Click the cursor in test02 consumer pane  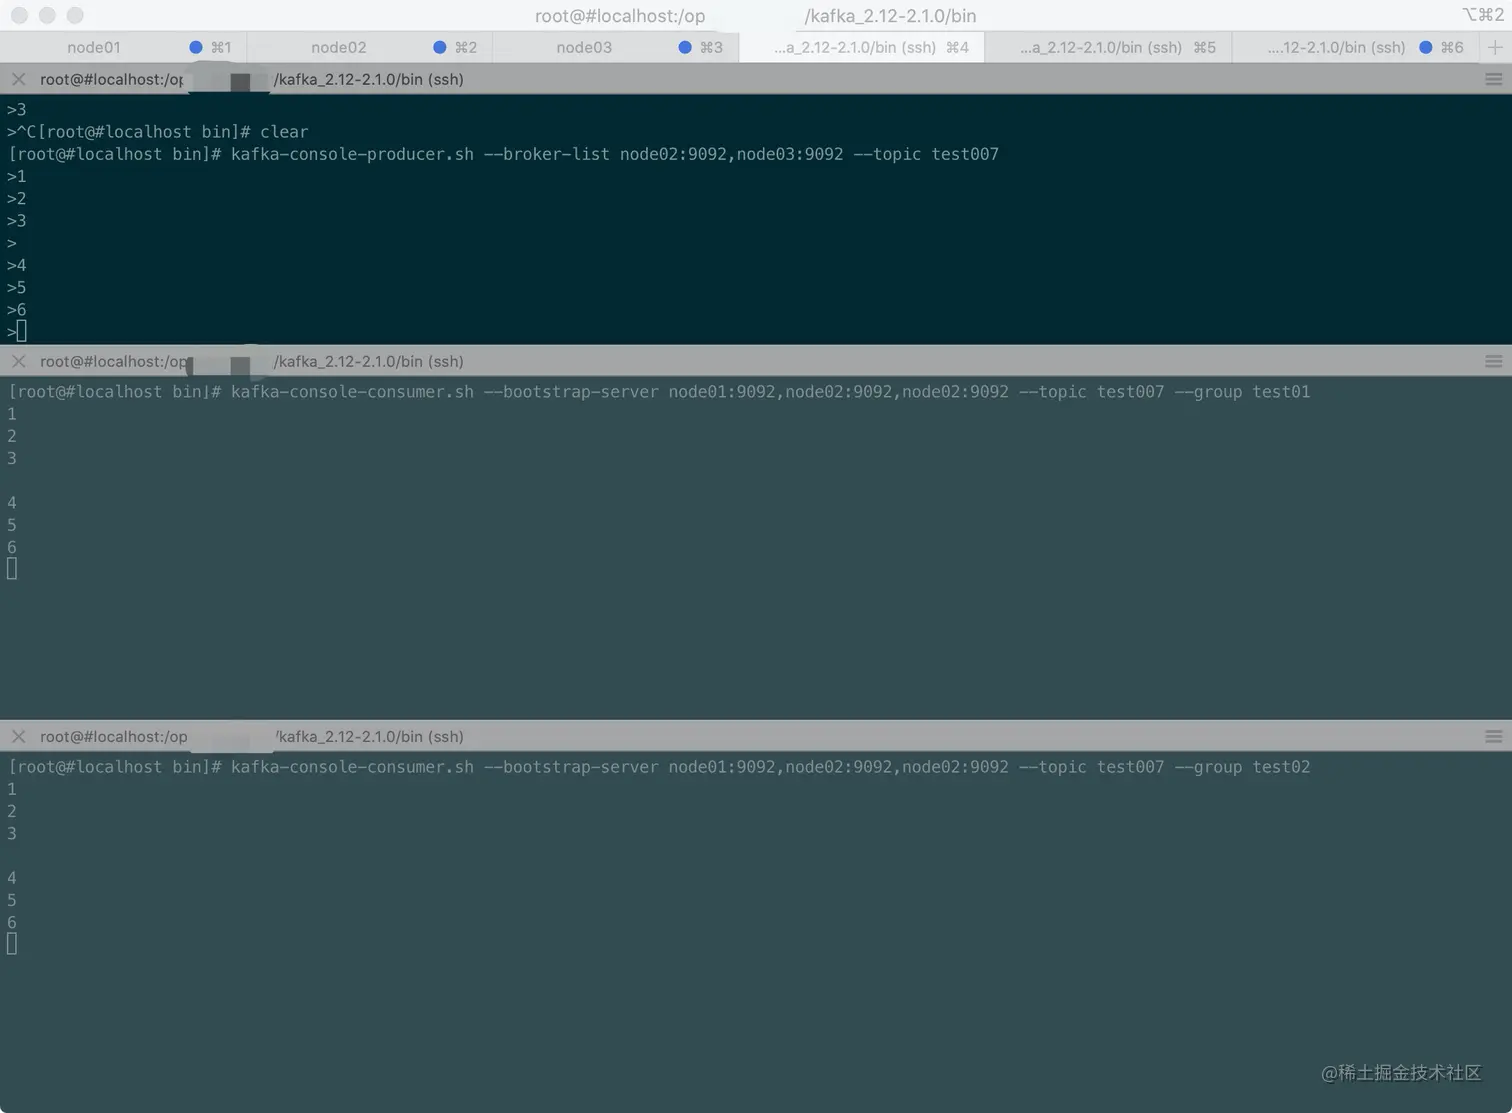point(12,944)
